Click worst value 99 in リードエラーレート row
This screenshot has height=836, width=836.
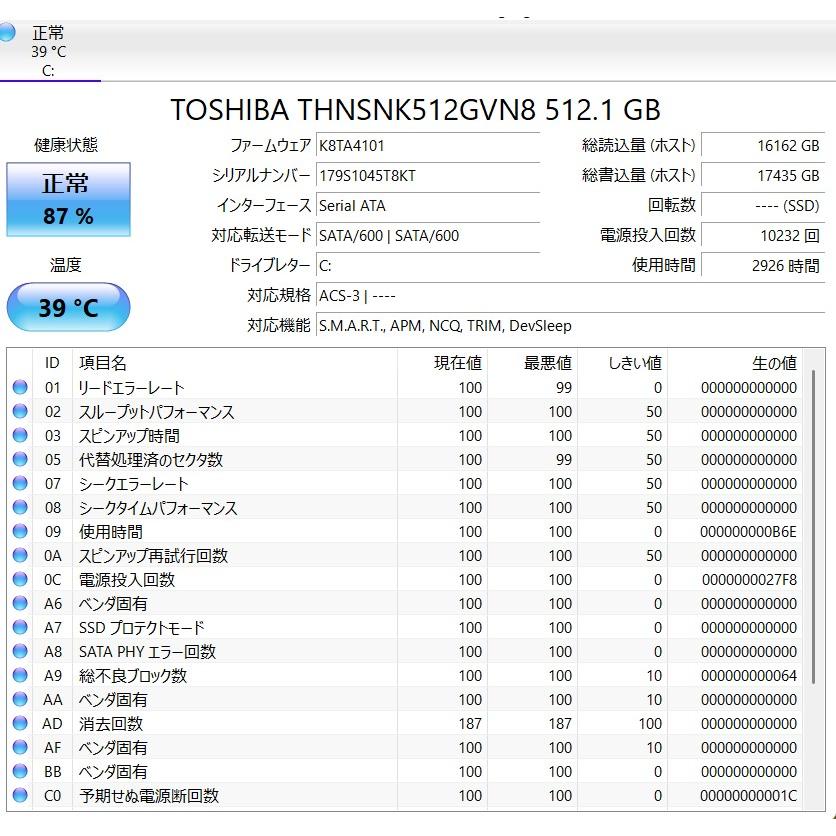pyautogui.click(x=564, y=388)
